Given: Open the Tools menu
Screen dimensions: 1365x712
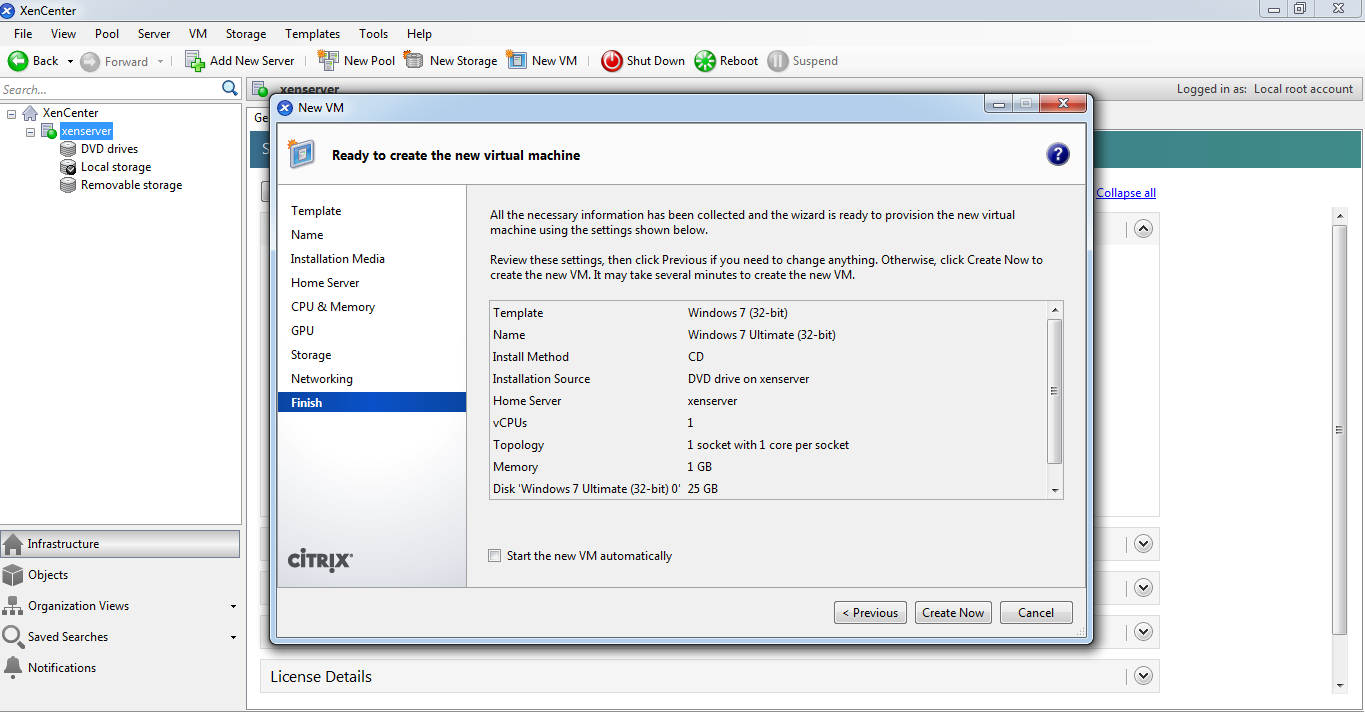Looking at the screenshot, I should click(374, 33).
